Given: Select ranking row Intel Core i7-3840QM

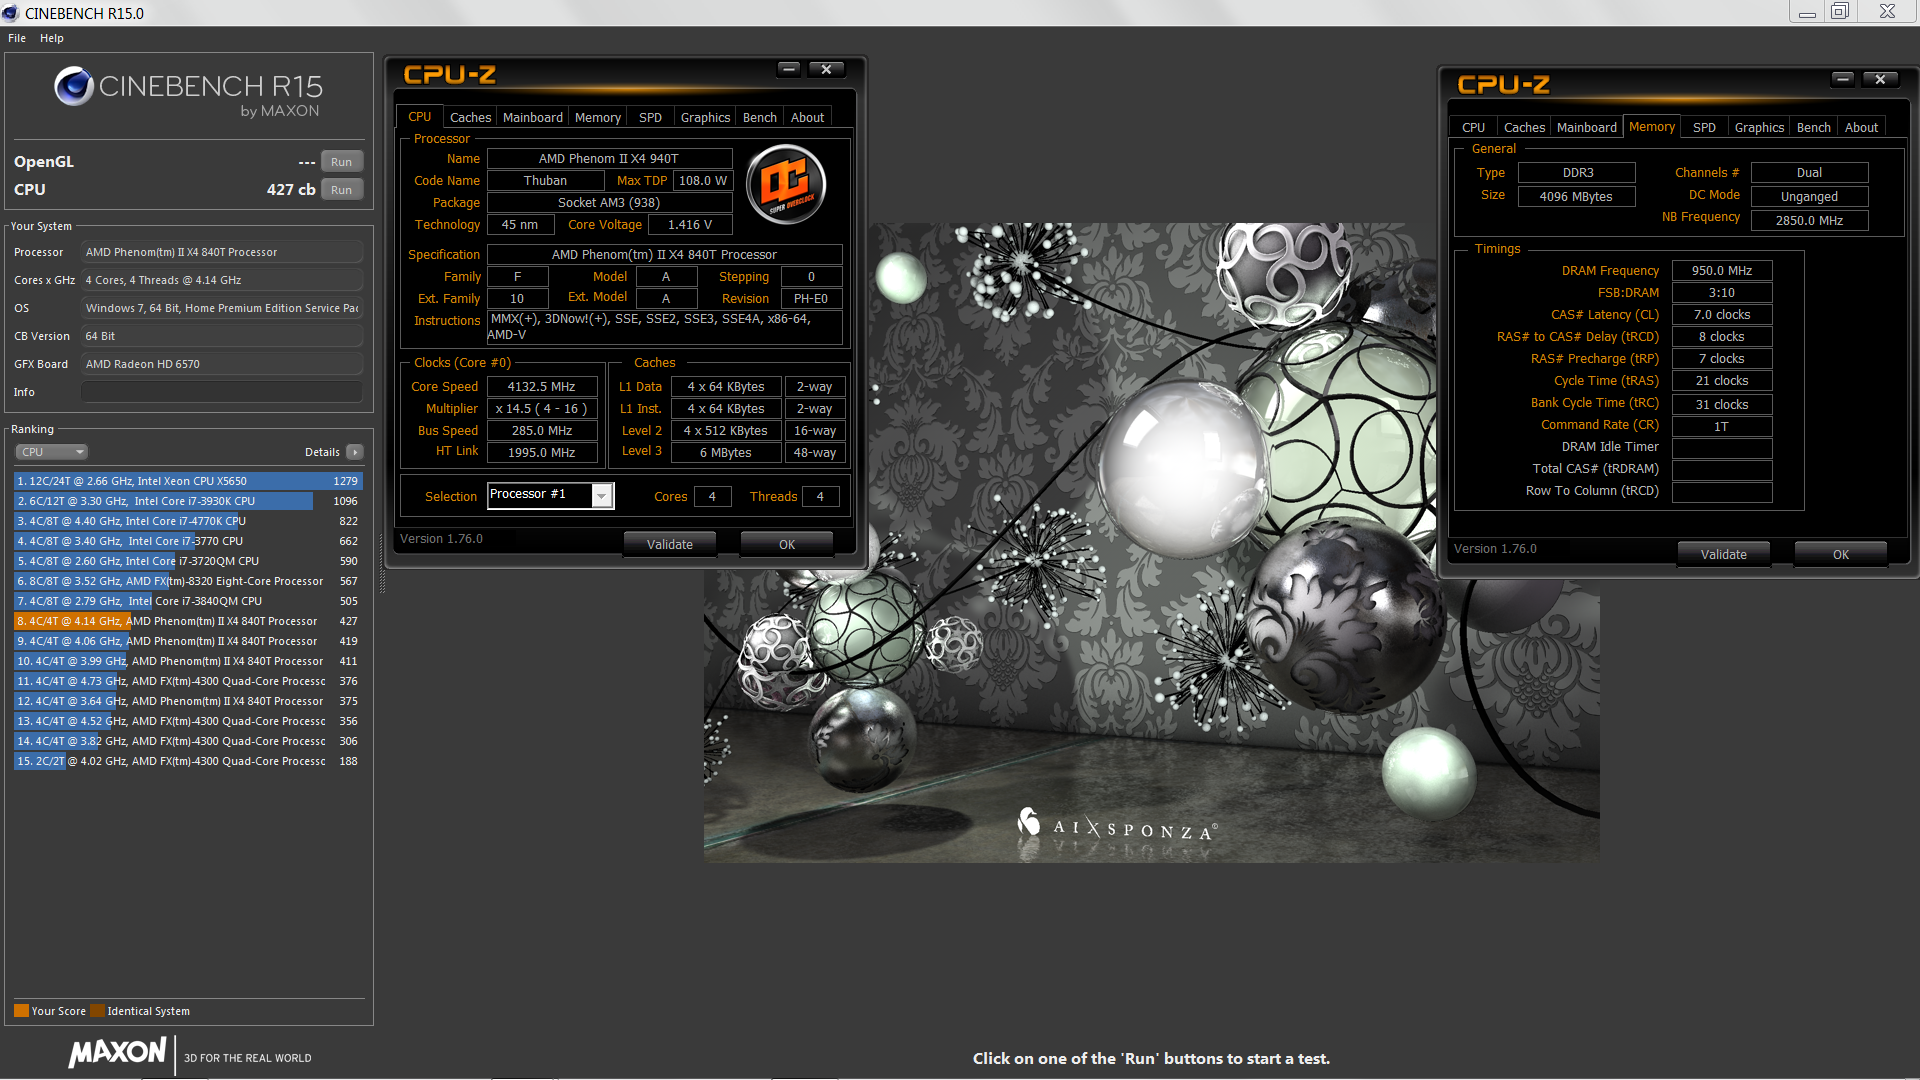Looking at the screenshot, I should tap(188, 601).
